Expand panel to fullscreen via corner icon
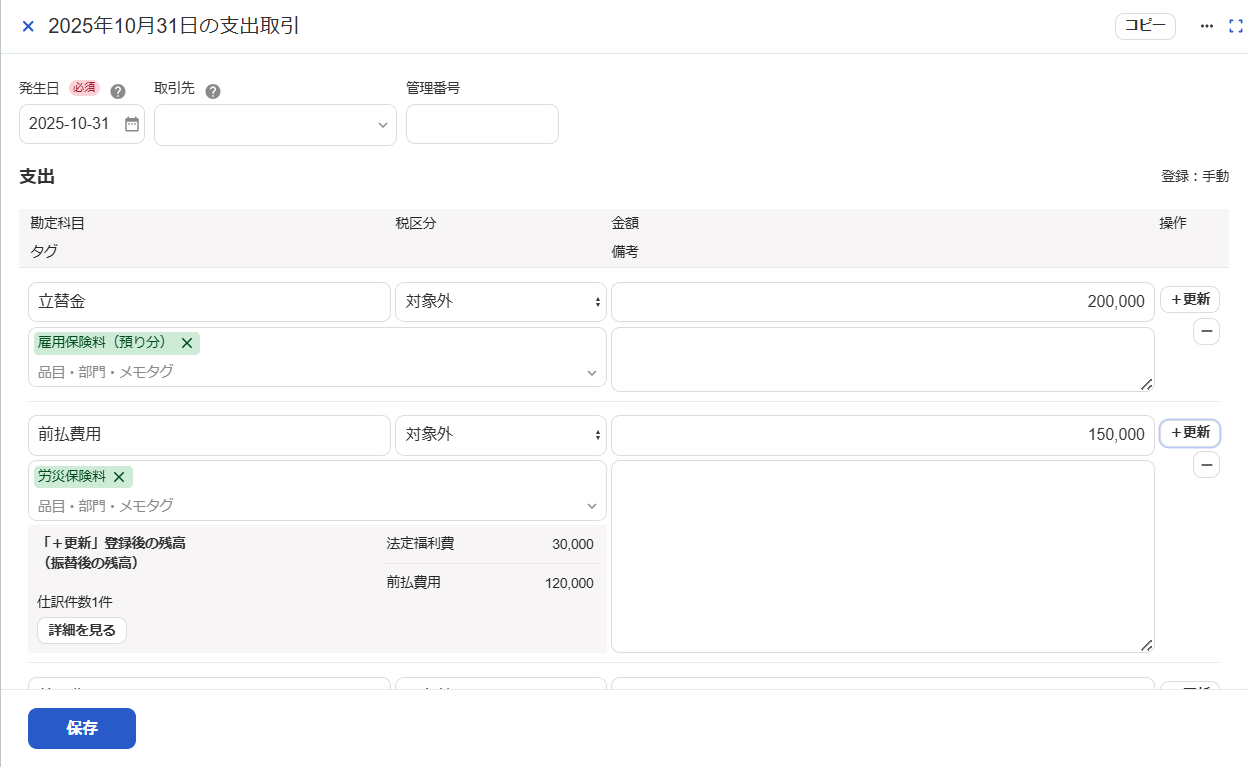Image resolution: width=1248 pixels, height=767 pixels. click(x=1235, y=26)
